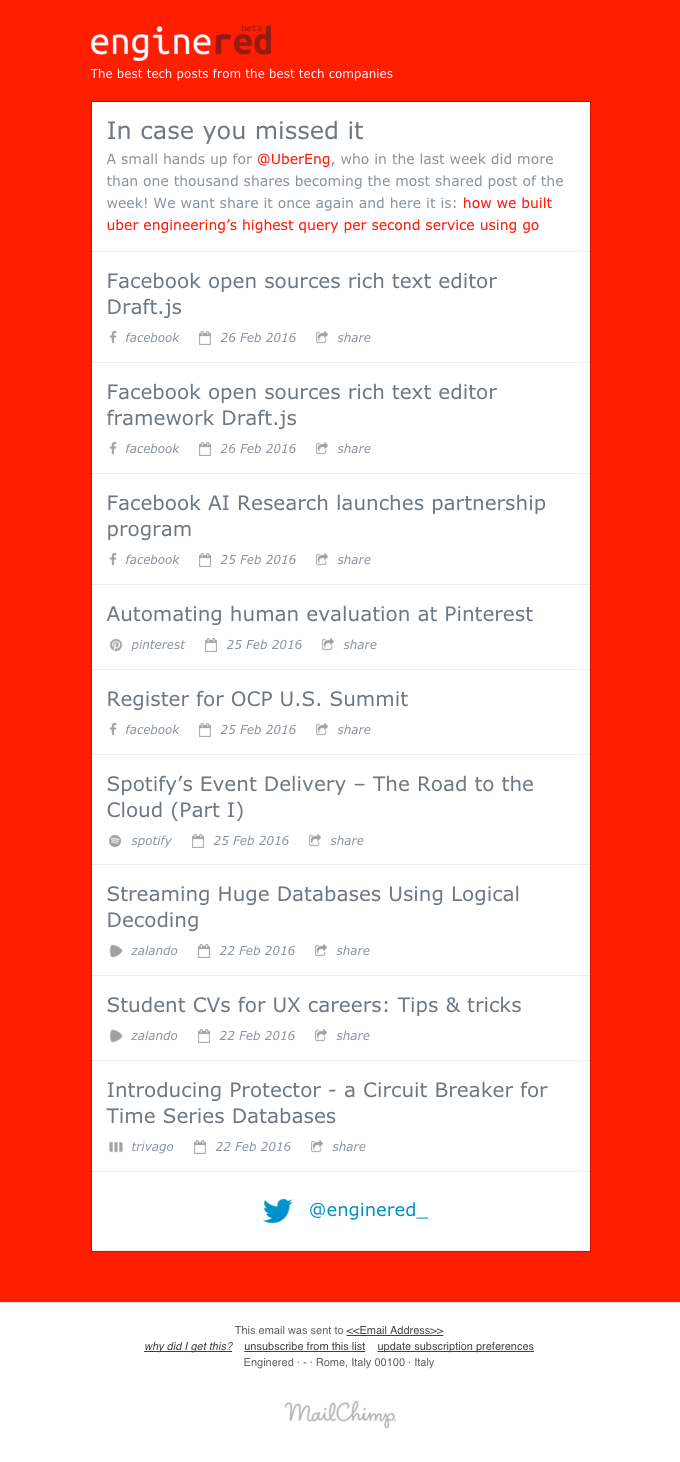The width and height of the screenshot is (680, 1462).
Task: Click the trivago icon under Introducing Protector post
Action: click(x=115, y=1146)
